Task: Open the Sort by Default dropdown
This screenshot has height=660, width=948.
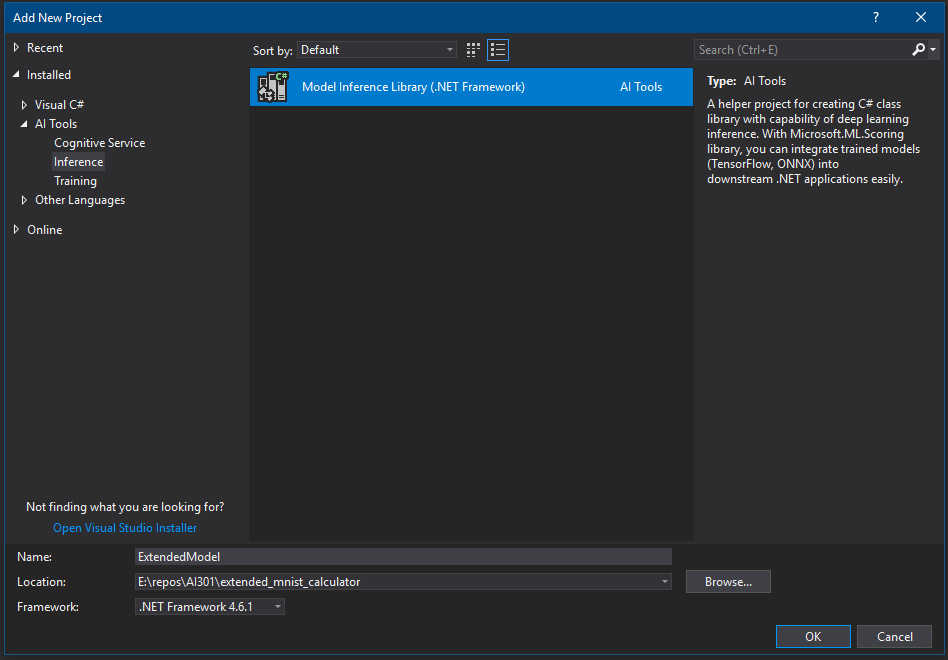Action: [x=377, y=50]
